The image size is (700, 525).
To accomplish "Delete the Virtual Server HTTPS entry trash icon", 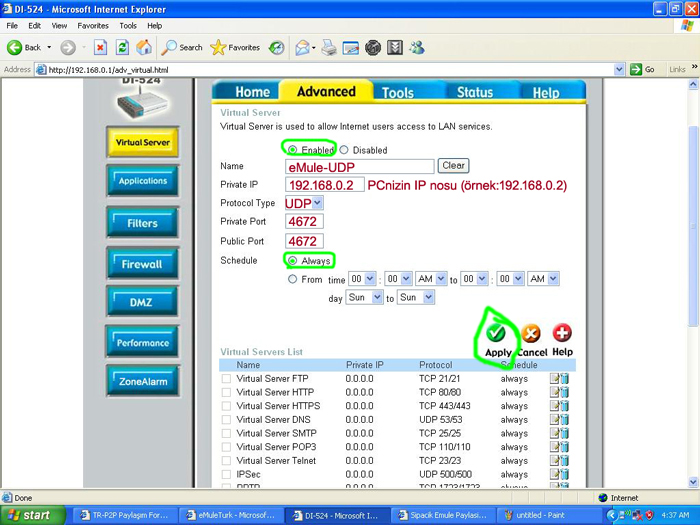I will point(564,406).
